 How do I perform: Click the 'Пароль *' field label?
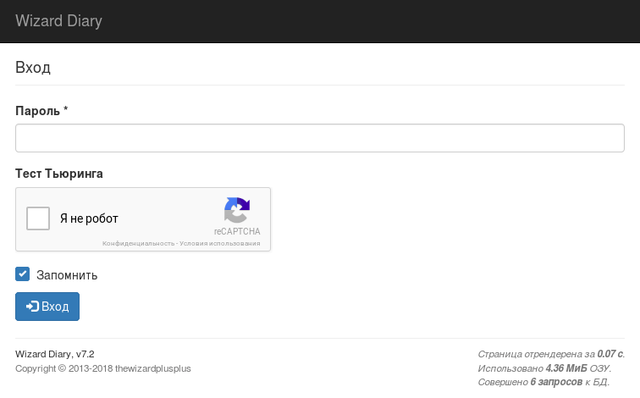(42, 111)
